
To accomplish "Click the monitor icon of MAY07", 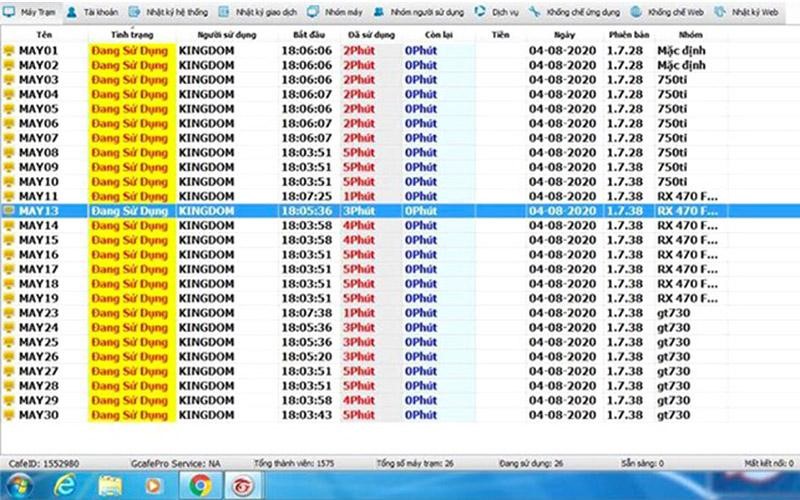I will pos(9,138).
